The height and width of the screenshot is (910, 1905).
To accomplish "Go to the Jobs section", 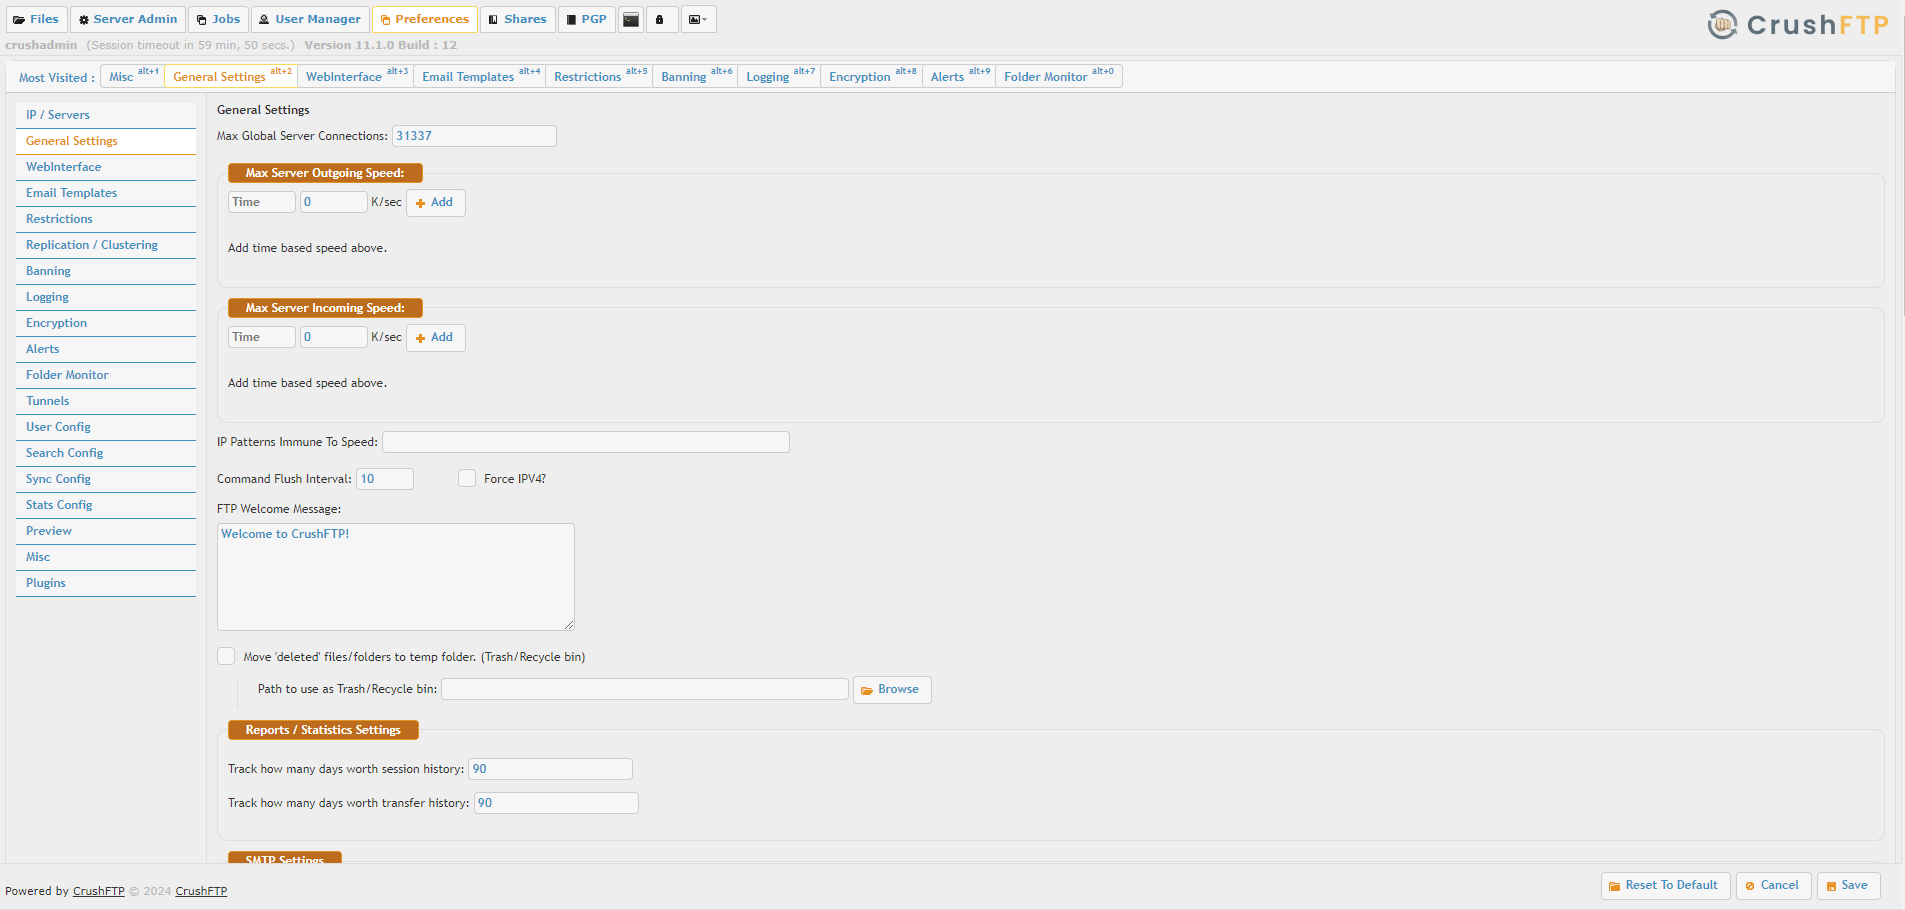I will (x=218, y=20).
